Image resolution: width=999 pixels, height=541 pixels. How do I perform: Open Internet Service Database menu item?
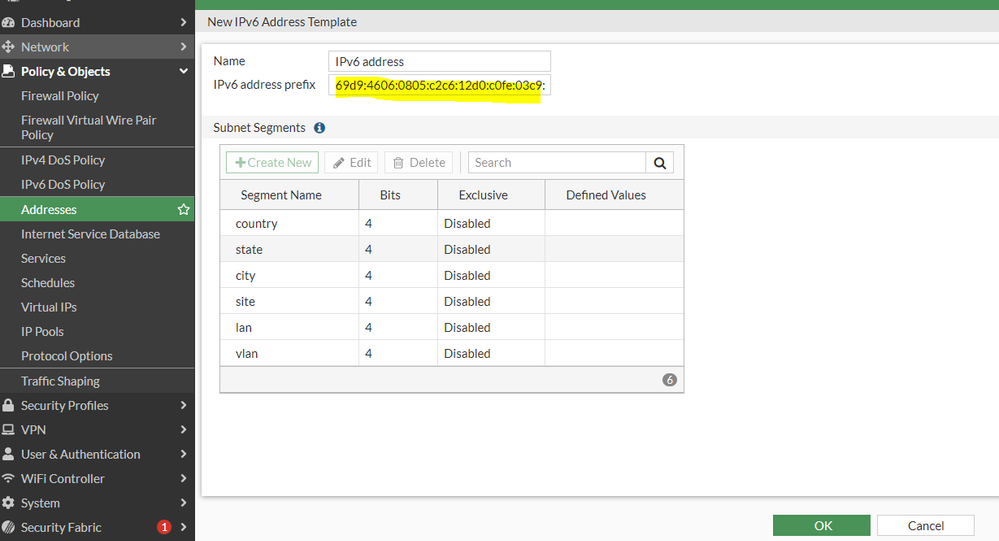[x=90, y=234]
